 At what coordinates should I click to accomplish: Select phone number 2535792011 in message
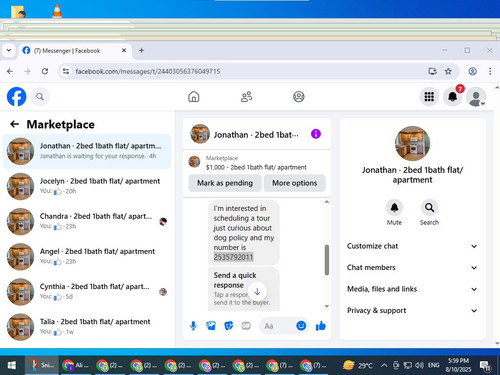tap(233, 257)
